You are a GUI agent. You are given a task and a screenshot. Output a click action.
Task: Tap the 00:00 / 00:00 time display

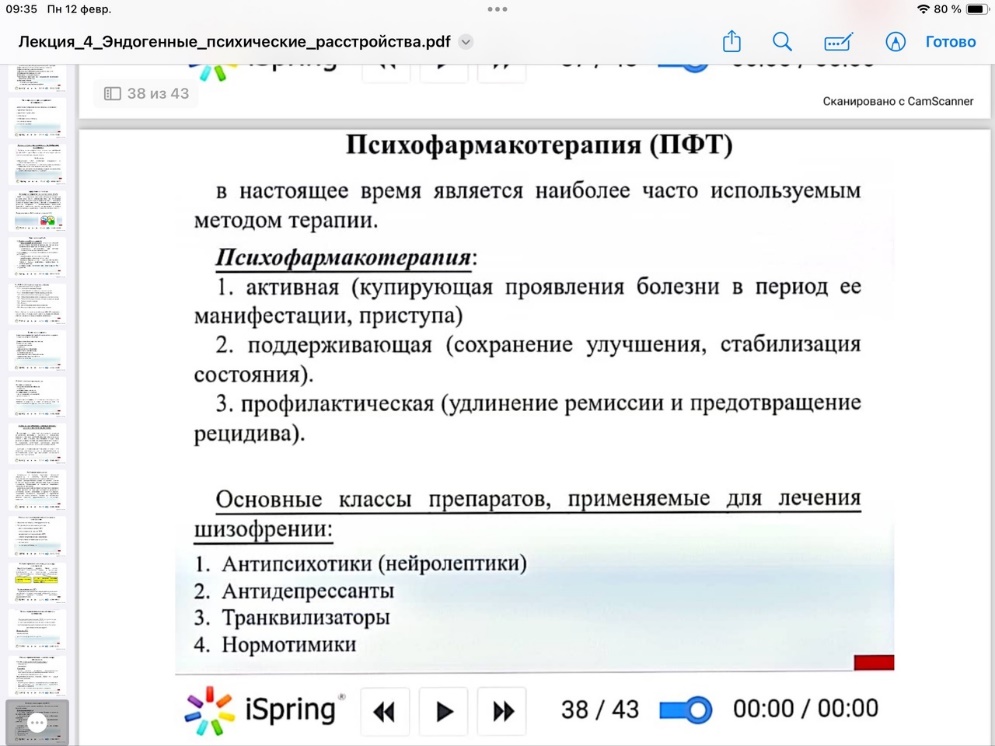pyautogui.click(x=805, y=709)
